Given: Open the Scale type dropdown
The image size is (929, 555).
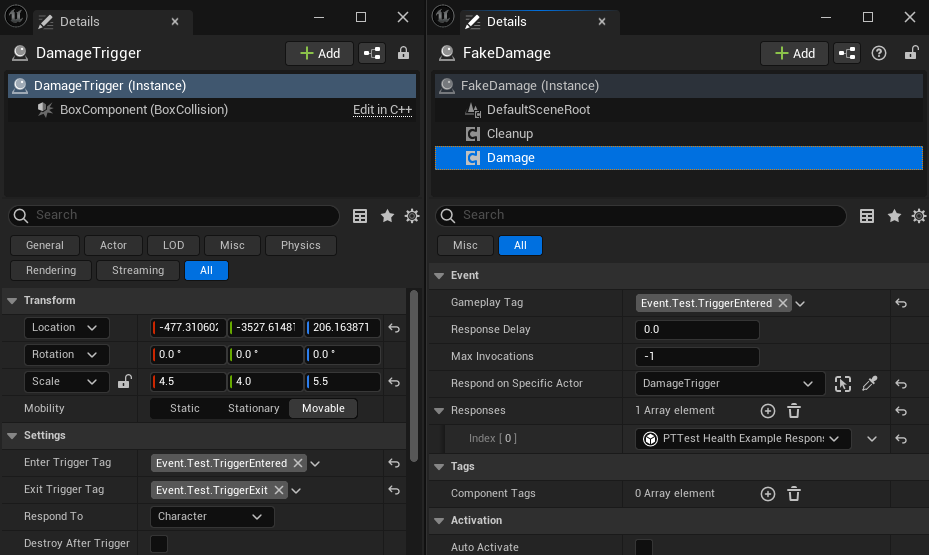Looking at the screenshot, I should pos(66,382).
